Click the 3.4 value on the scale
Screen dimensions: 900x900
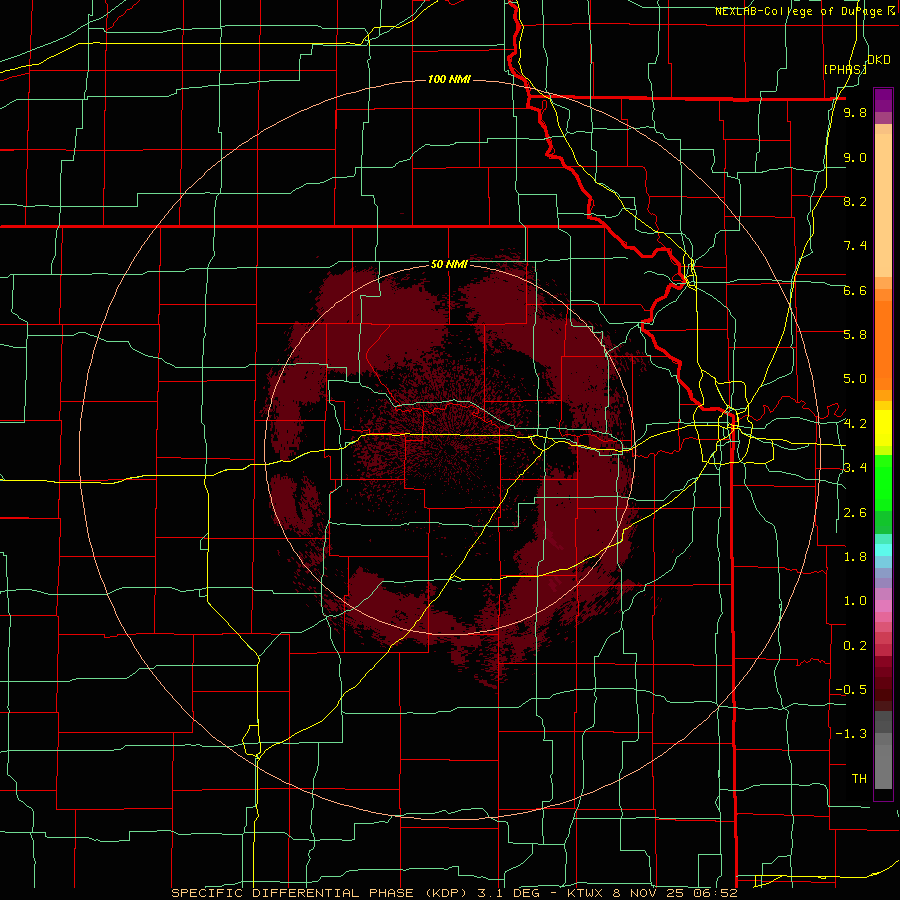pyautogui.click(x=855, y=467)
